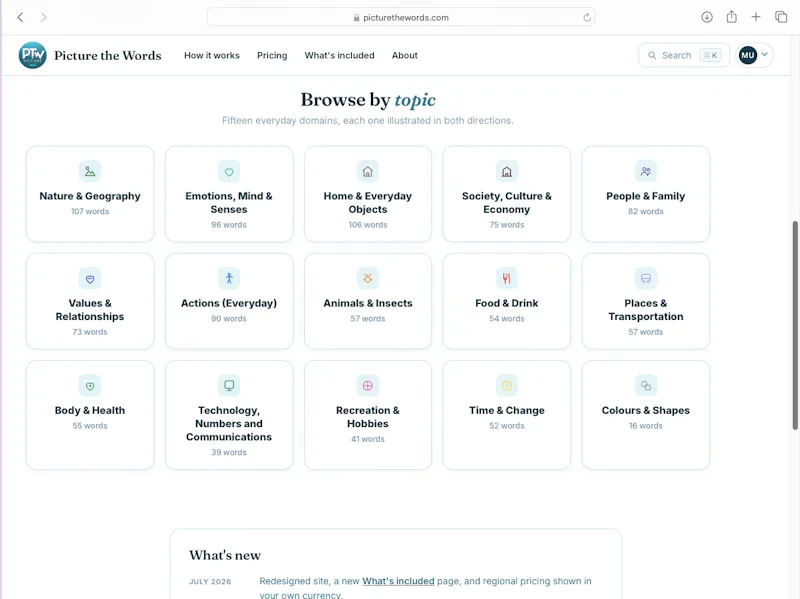This screenshot has width=800, height=599.
Task: Open the Time & Change card title
Action: point(507,410)
